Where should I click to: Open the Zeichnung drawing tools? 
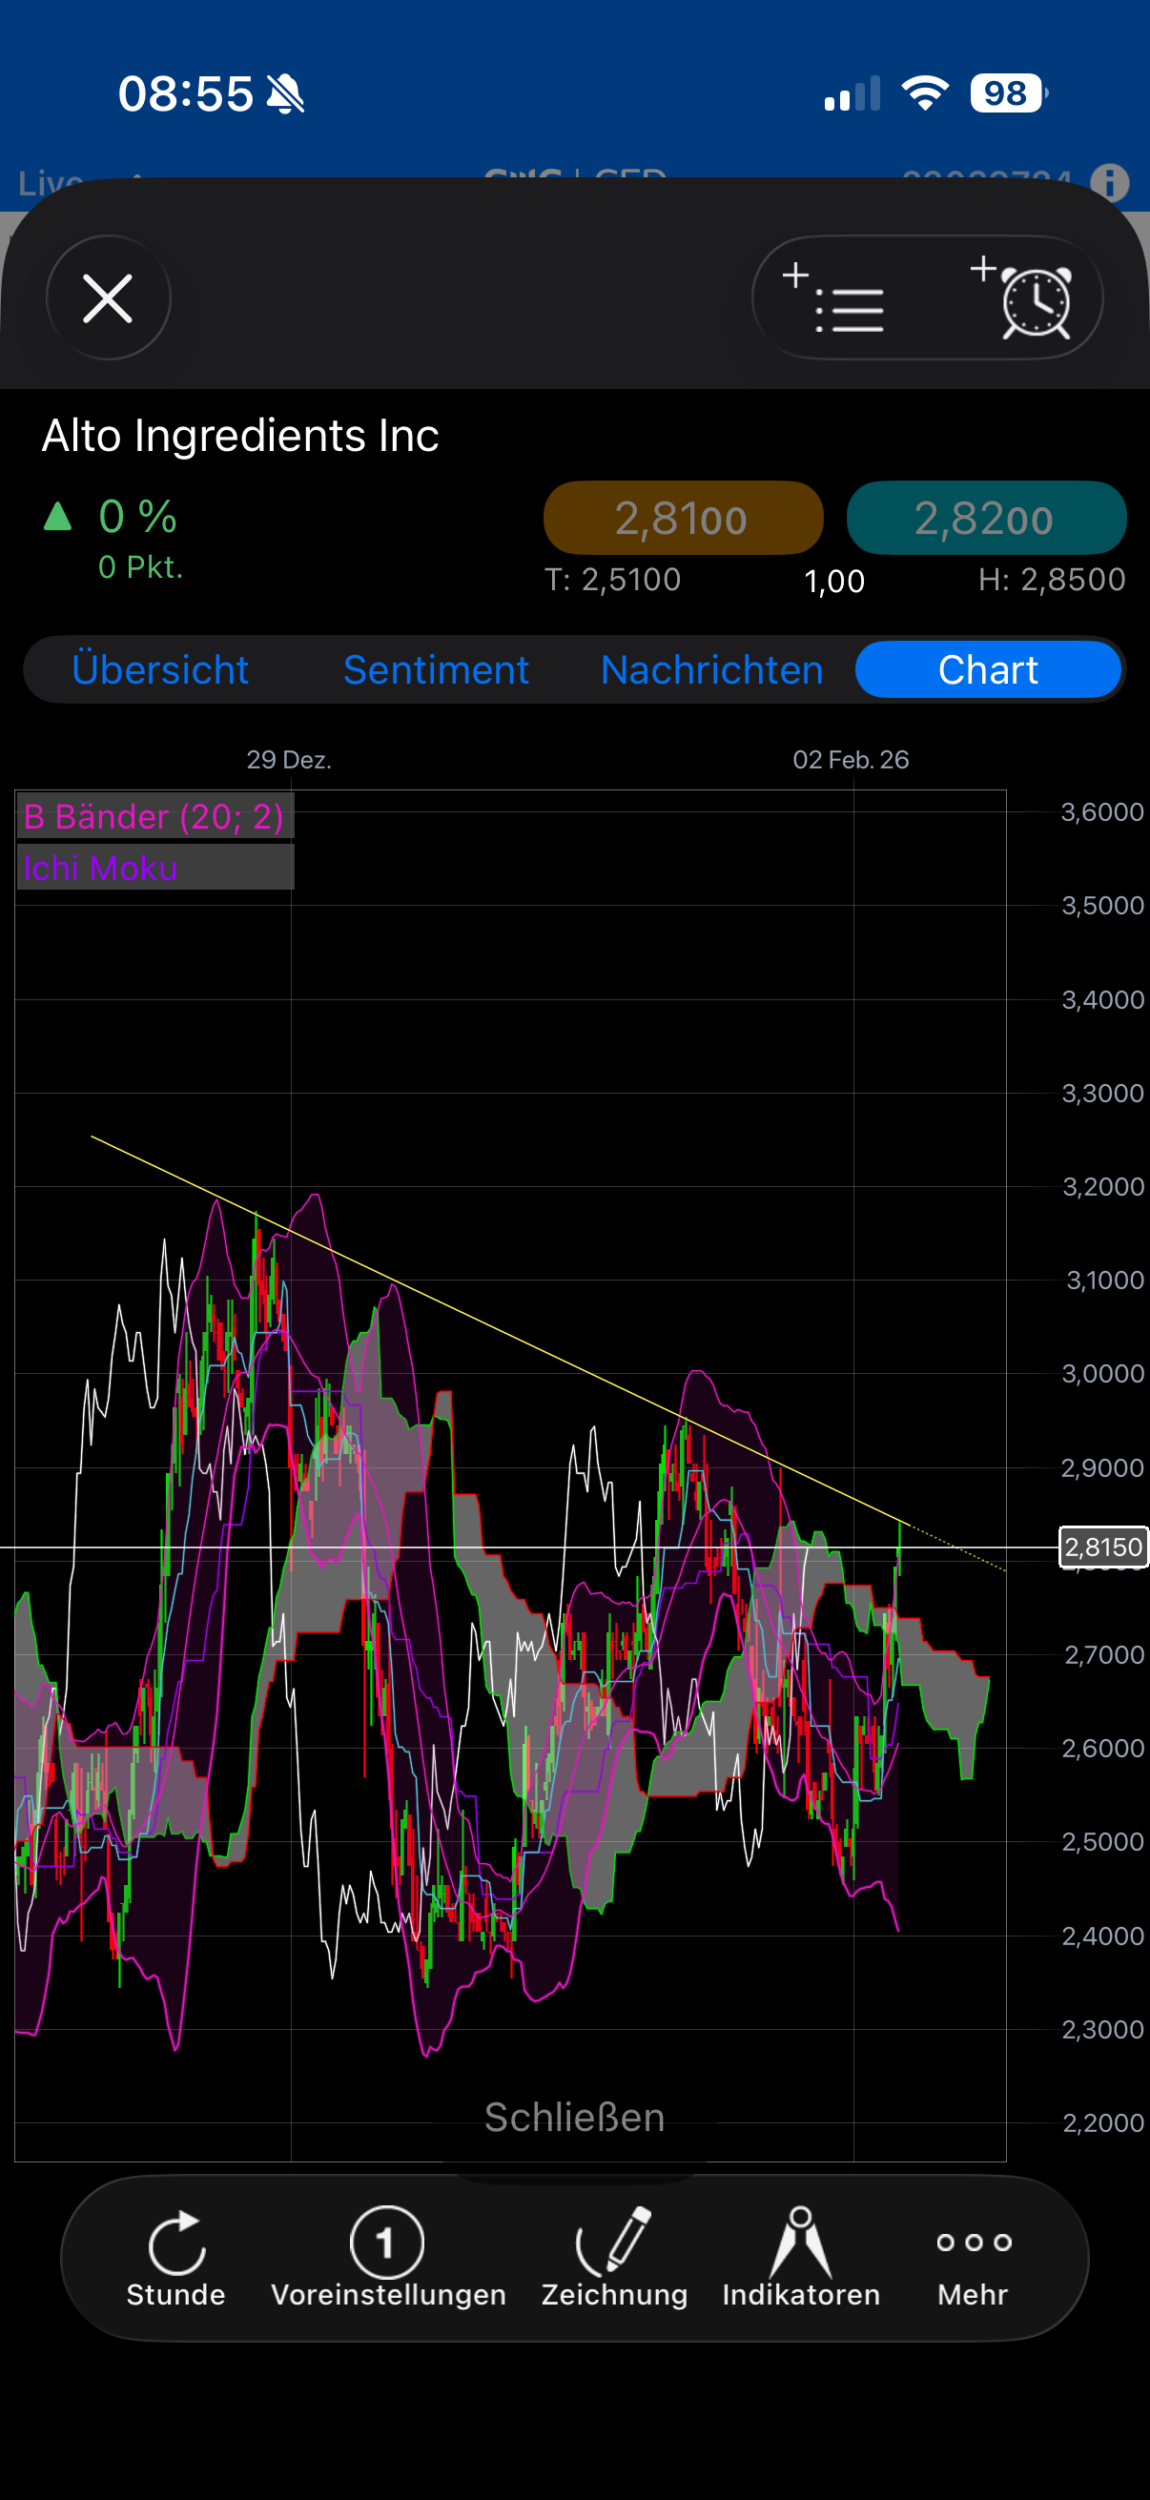click(614, 2258)
